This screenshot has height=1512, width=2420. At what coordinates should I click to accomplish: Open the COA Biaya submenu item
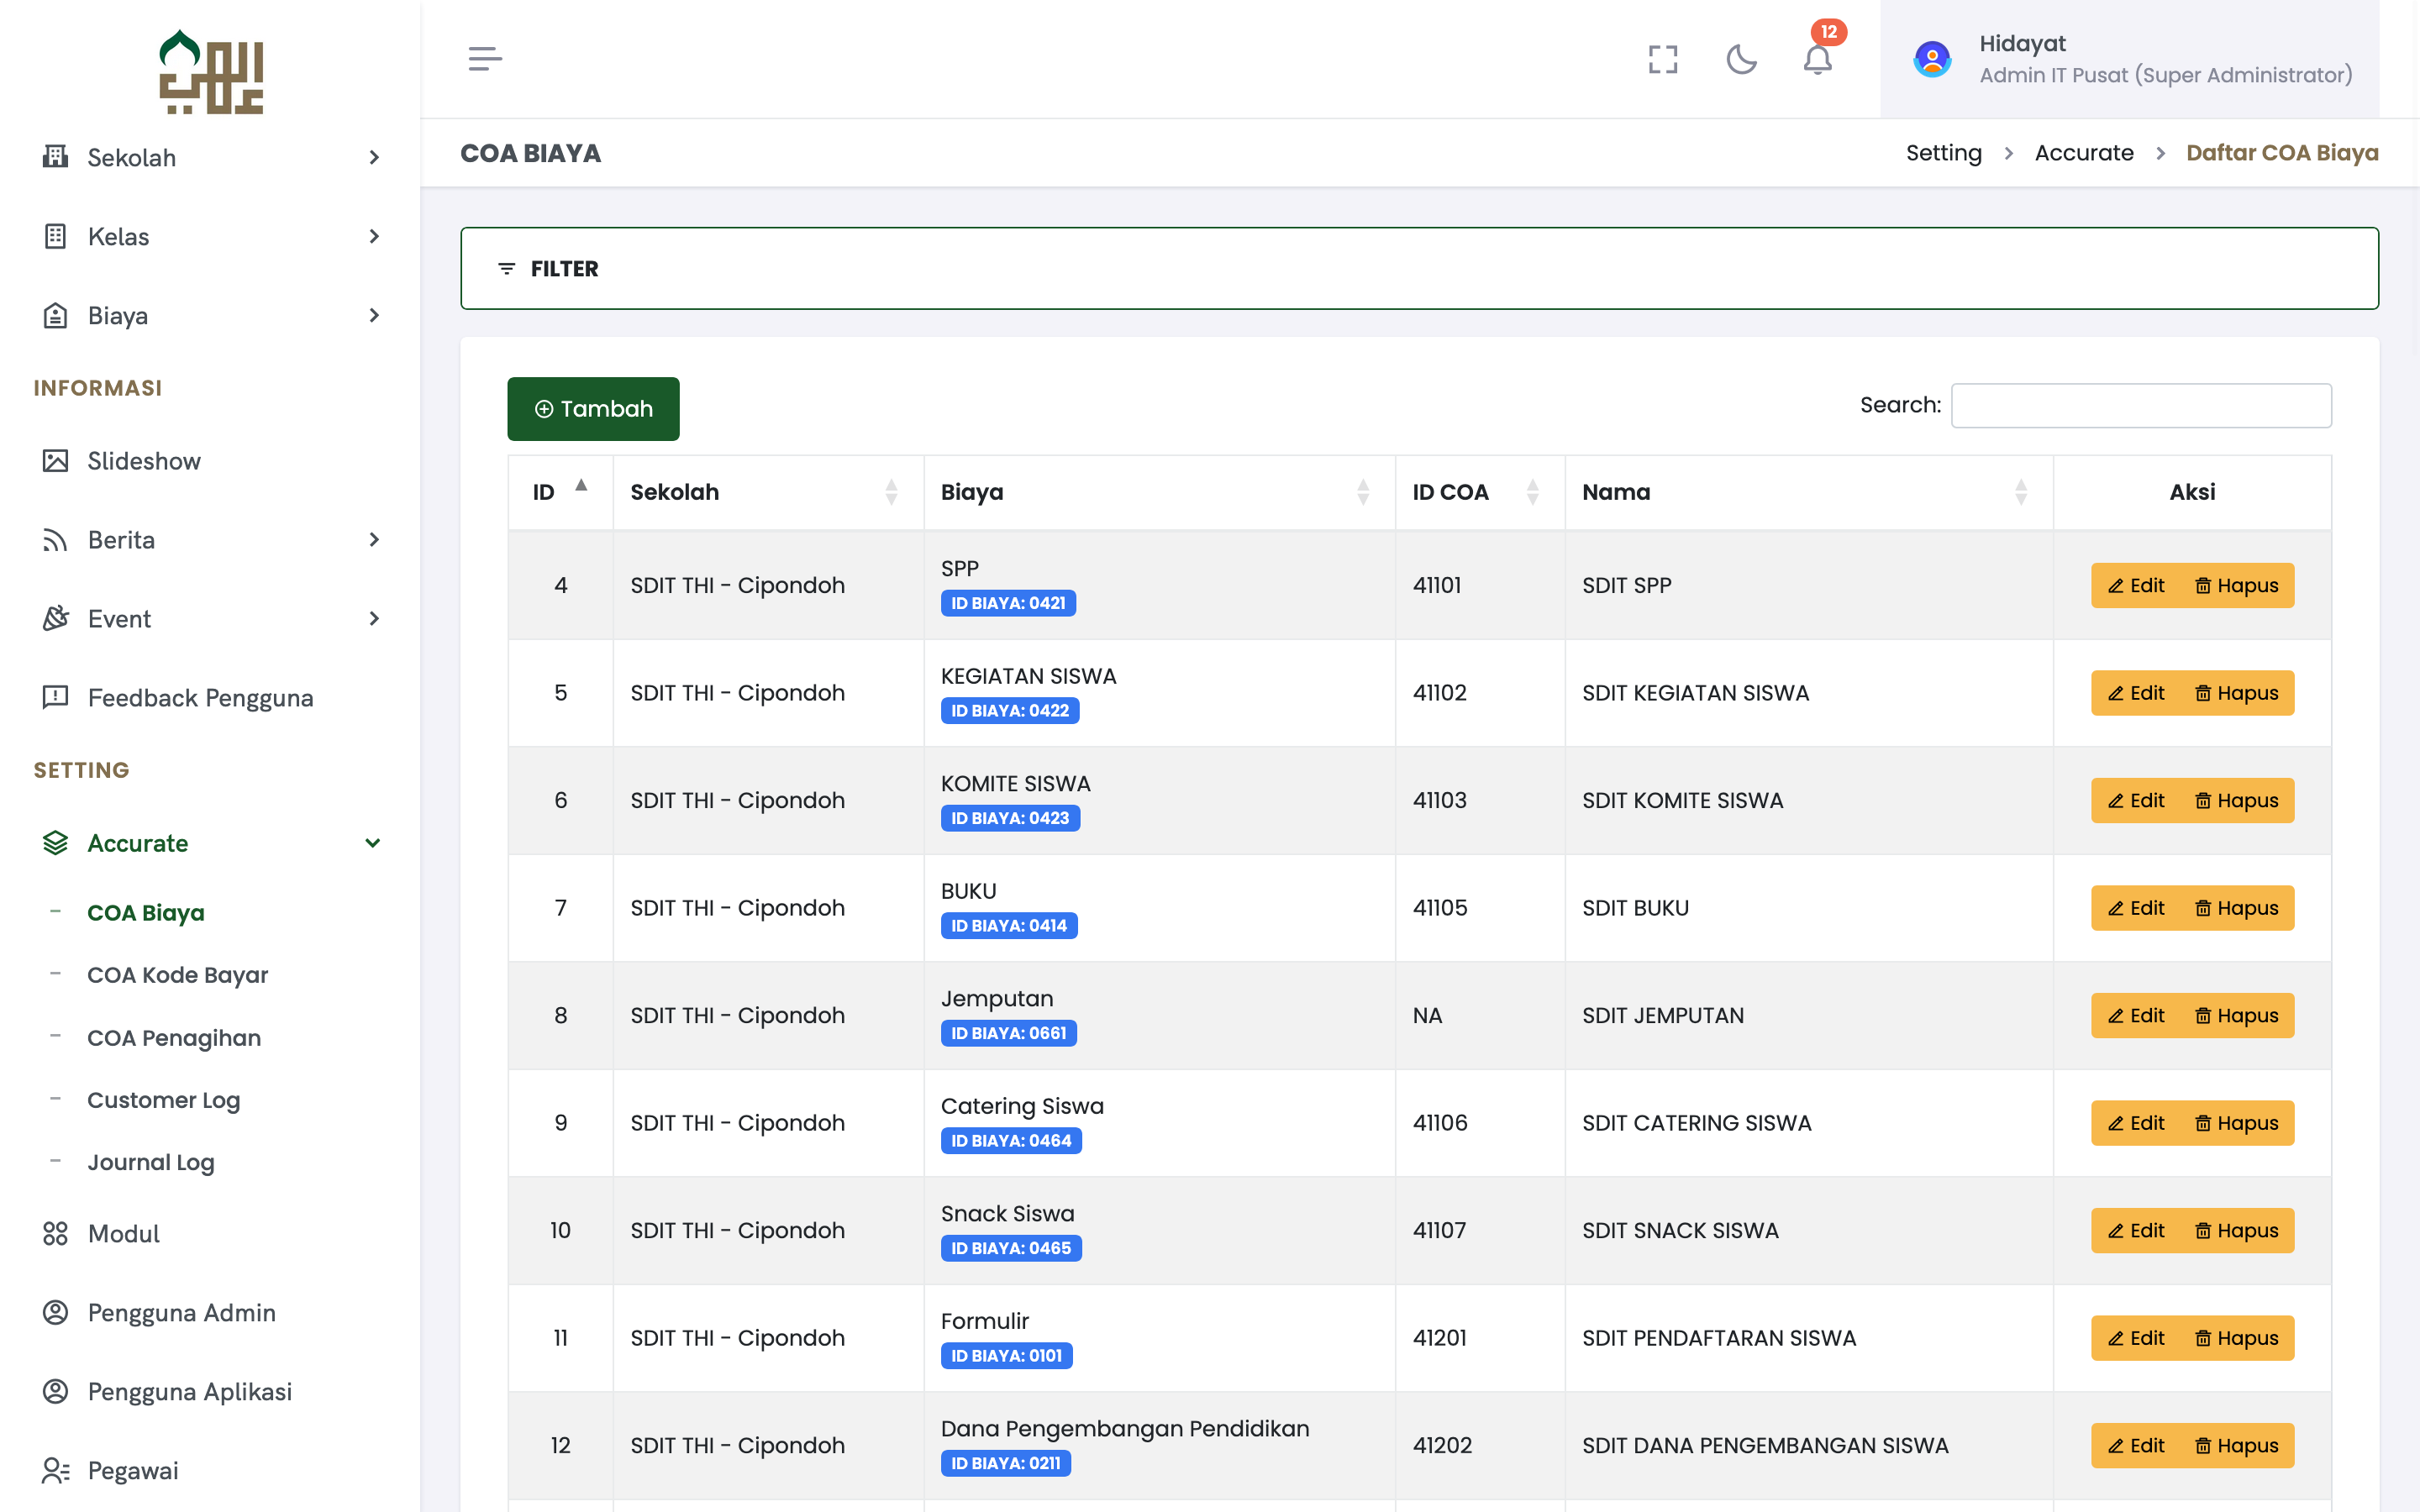click(x=146, y=913)
